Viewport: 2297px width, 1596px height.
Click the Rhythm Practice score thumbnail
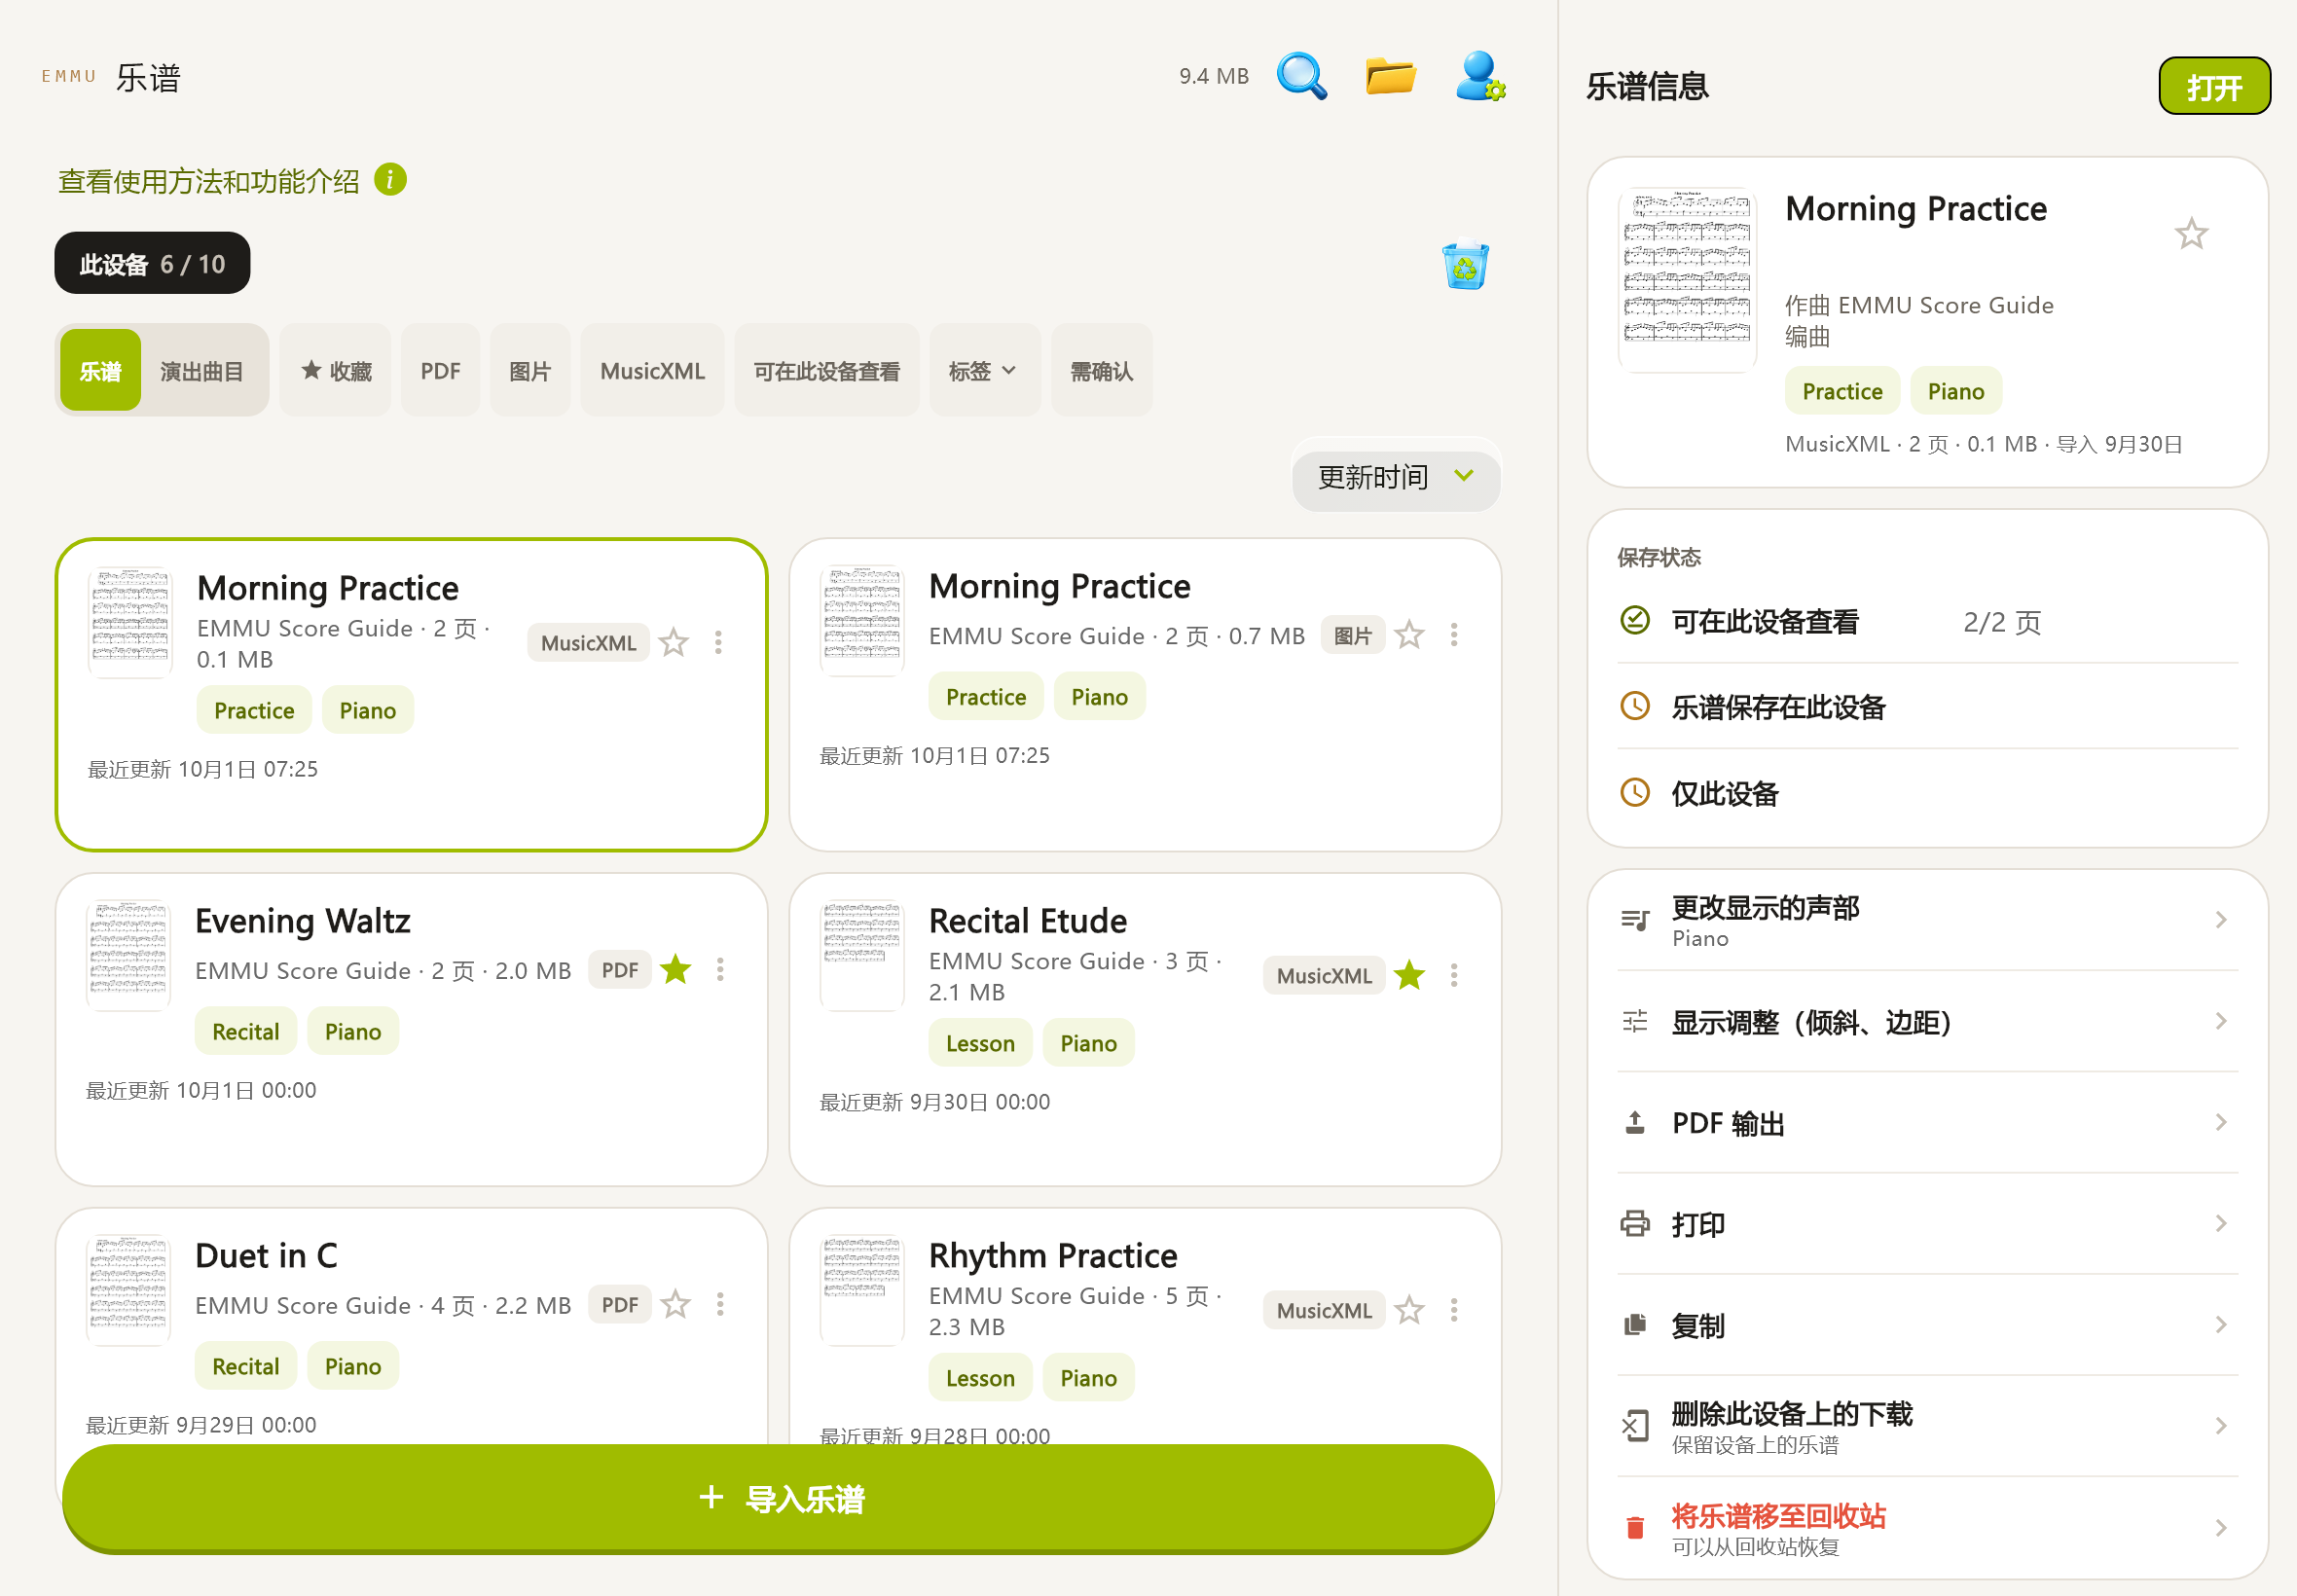[862, 1292]
